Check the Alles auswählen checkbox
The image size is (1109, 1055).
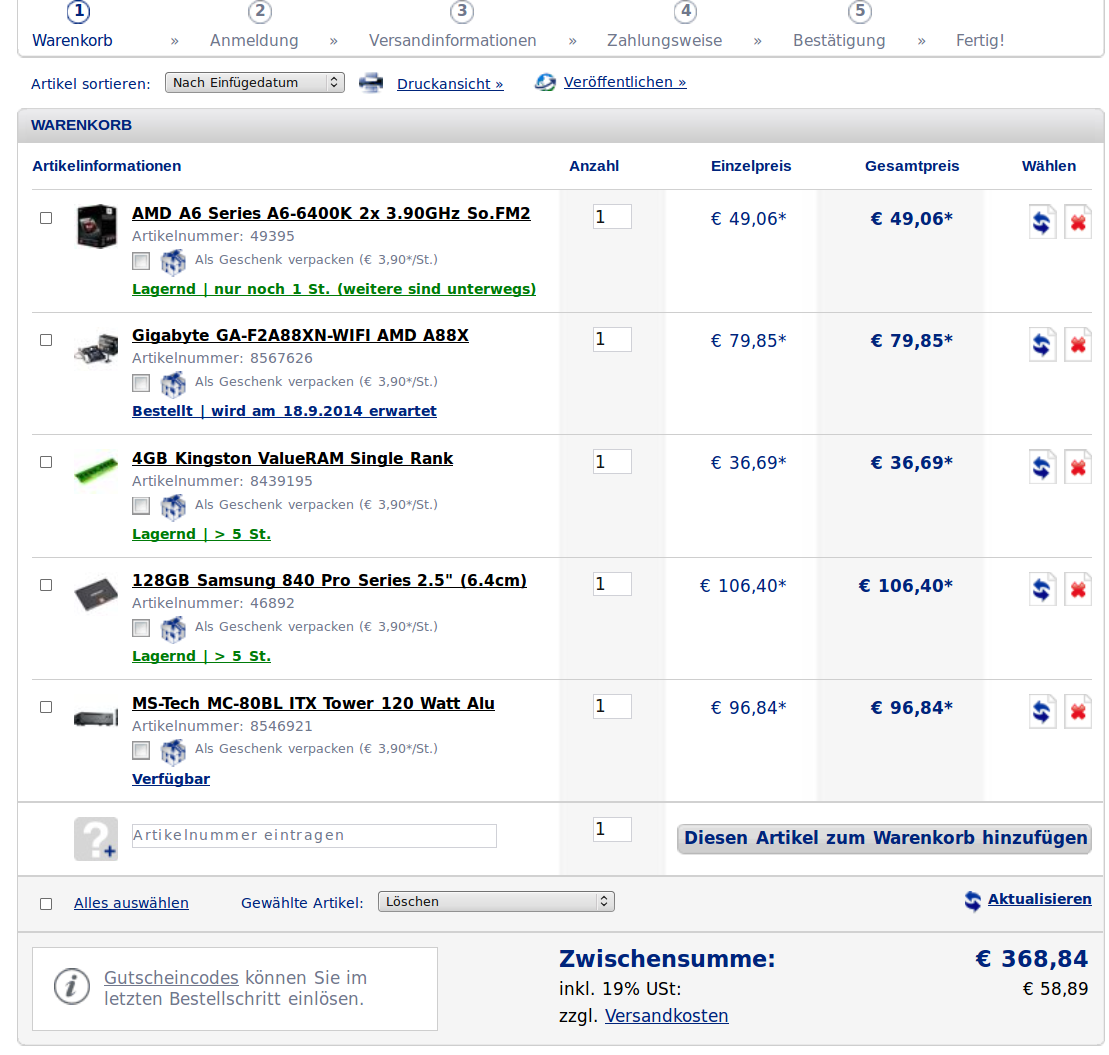46,904
